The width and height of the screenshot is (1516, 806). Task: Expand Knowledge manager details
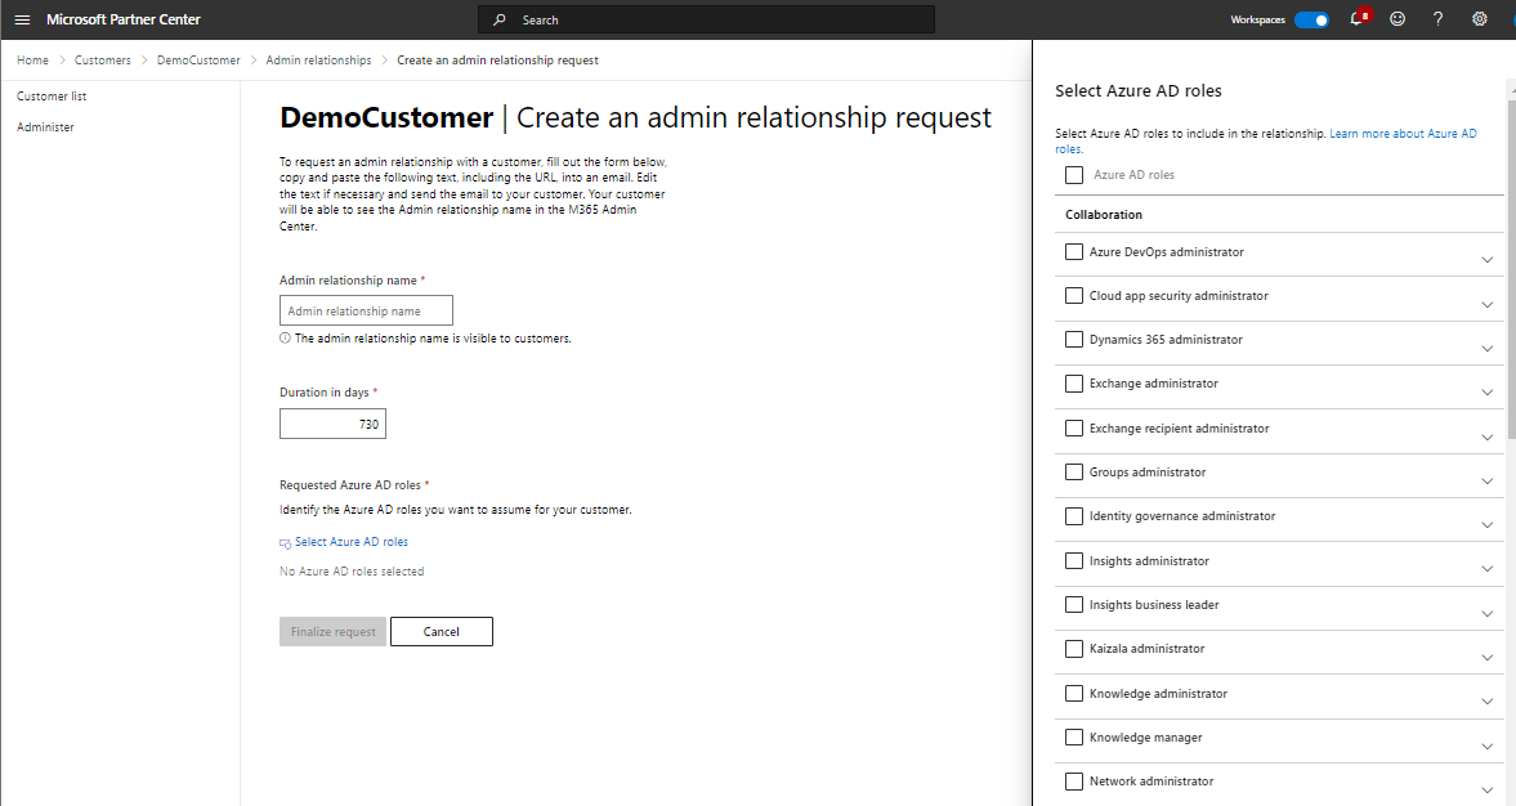(x=1487, y=747)
